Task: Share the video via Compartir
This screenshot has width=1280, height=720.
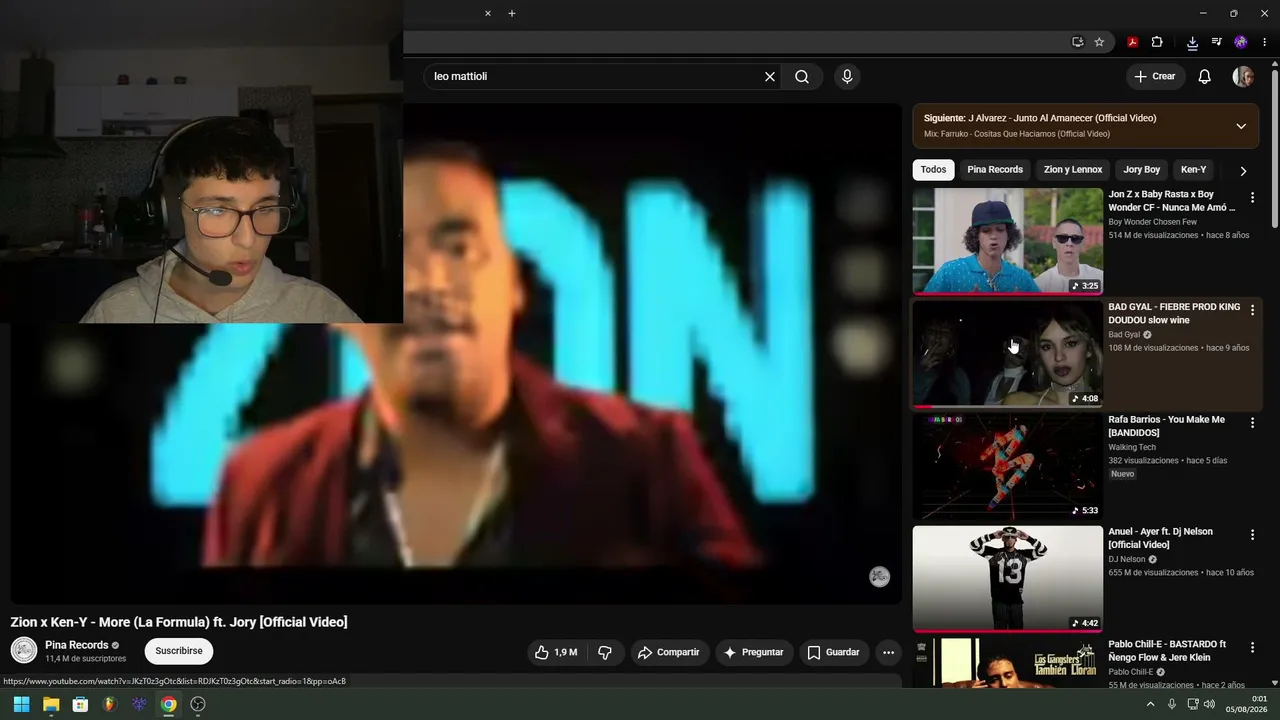Action: (668, 652)
